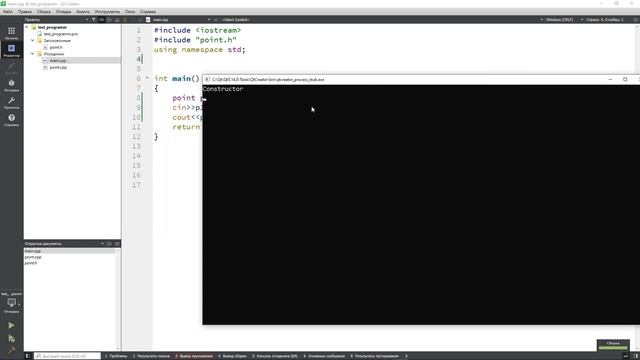Toggle the right sidebar button in status bar

tap(636, 356)
